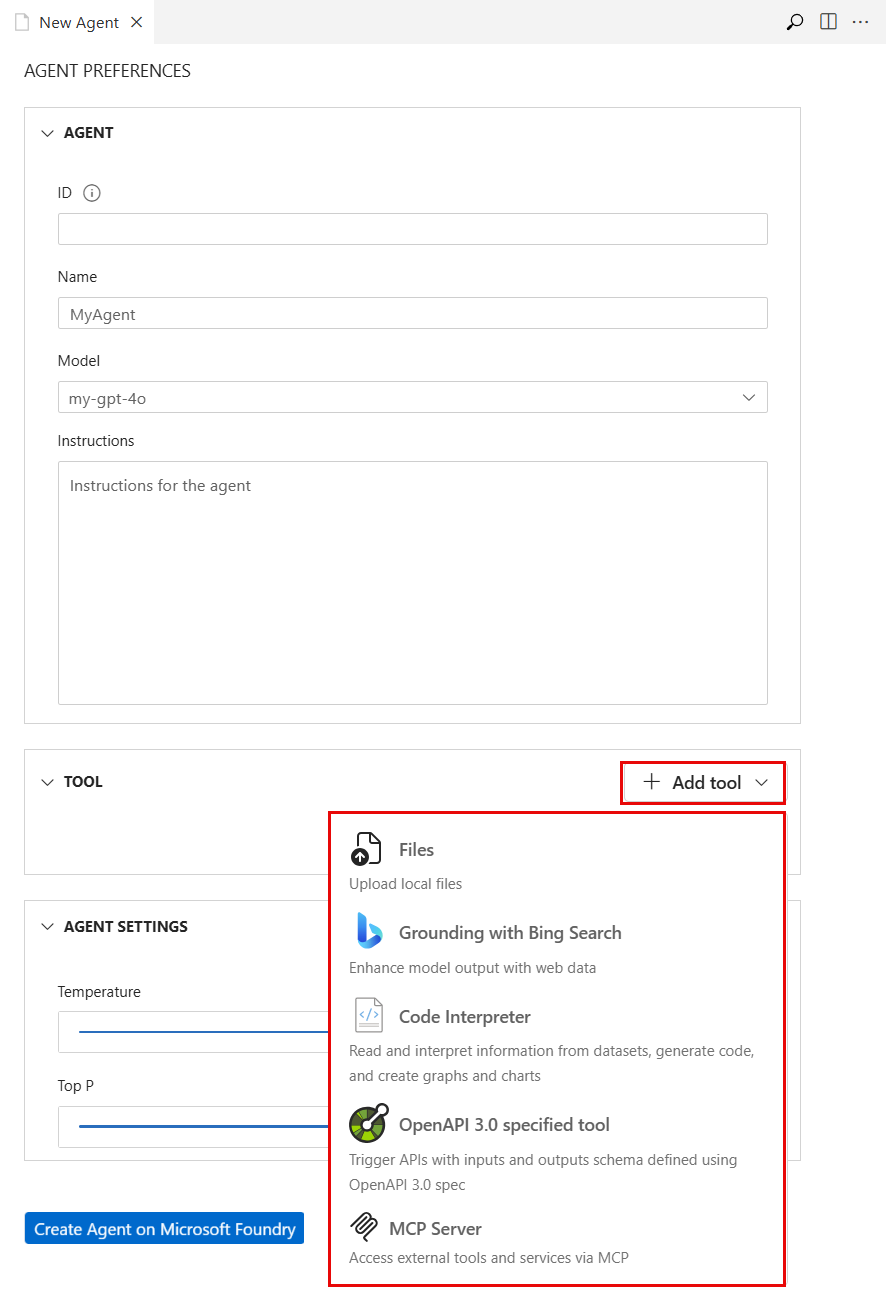Click the Instructions text area
886x1309 pixels.
tap(412, 582)
